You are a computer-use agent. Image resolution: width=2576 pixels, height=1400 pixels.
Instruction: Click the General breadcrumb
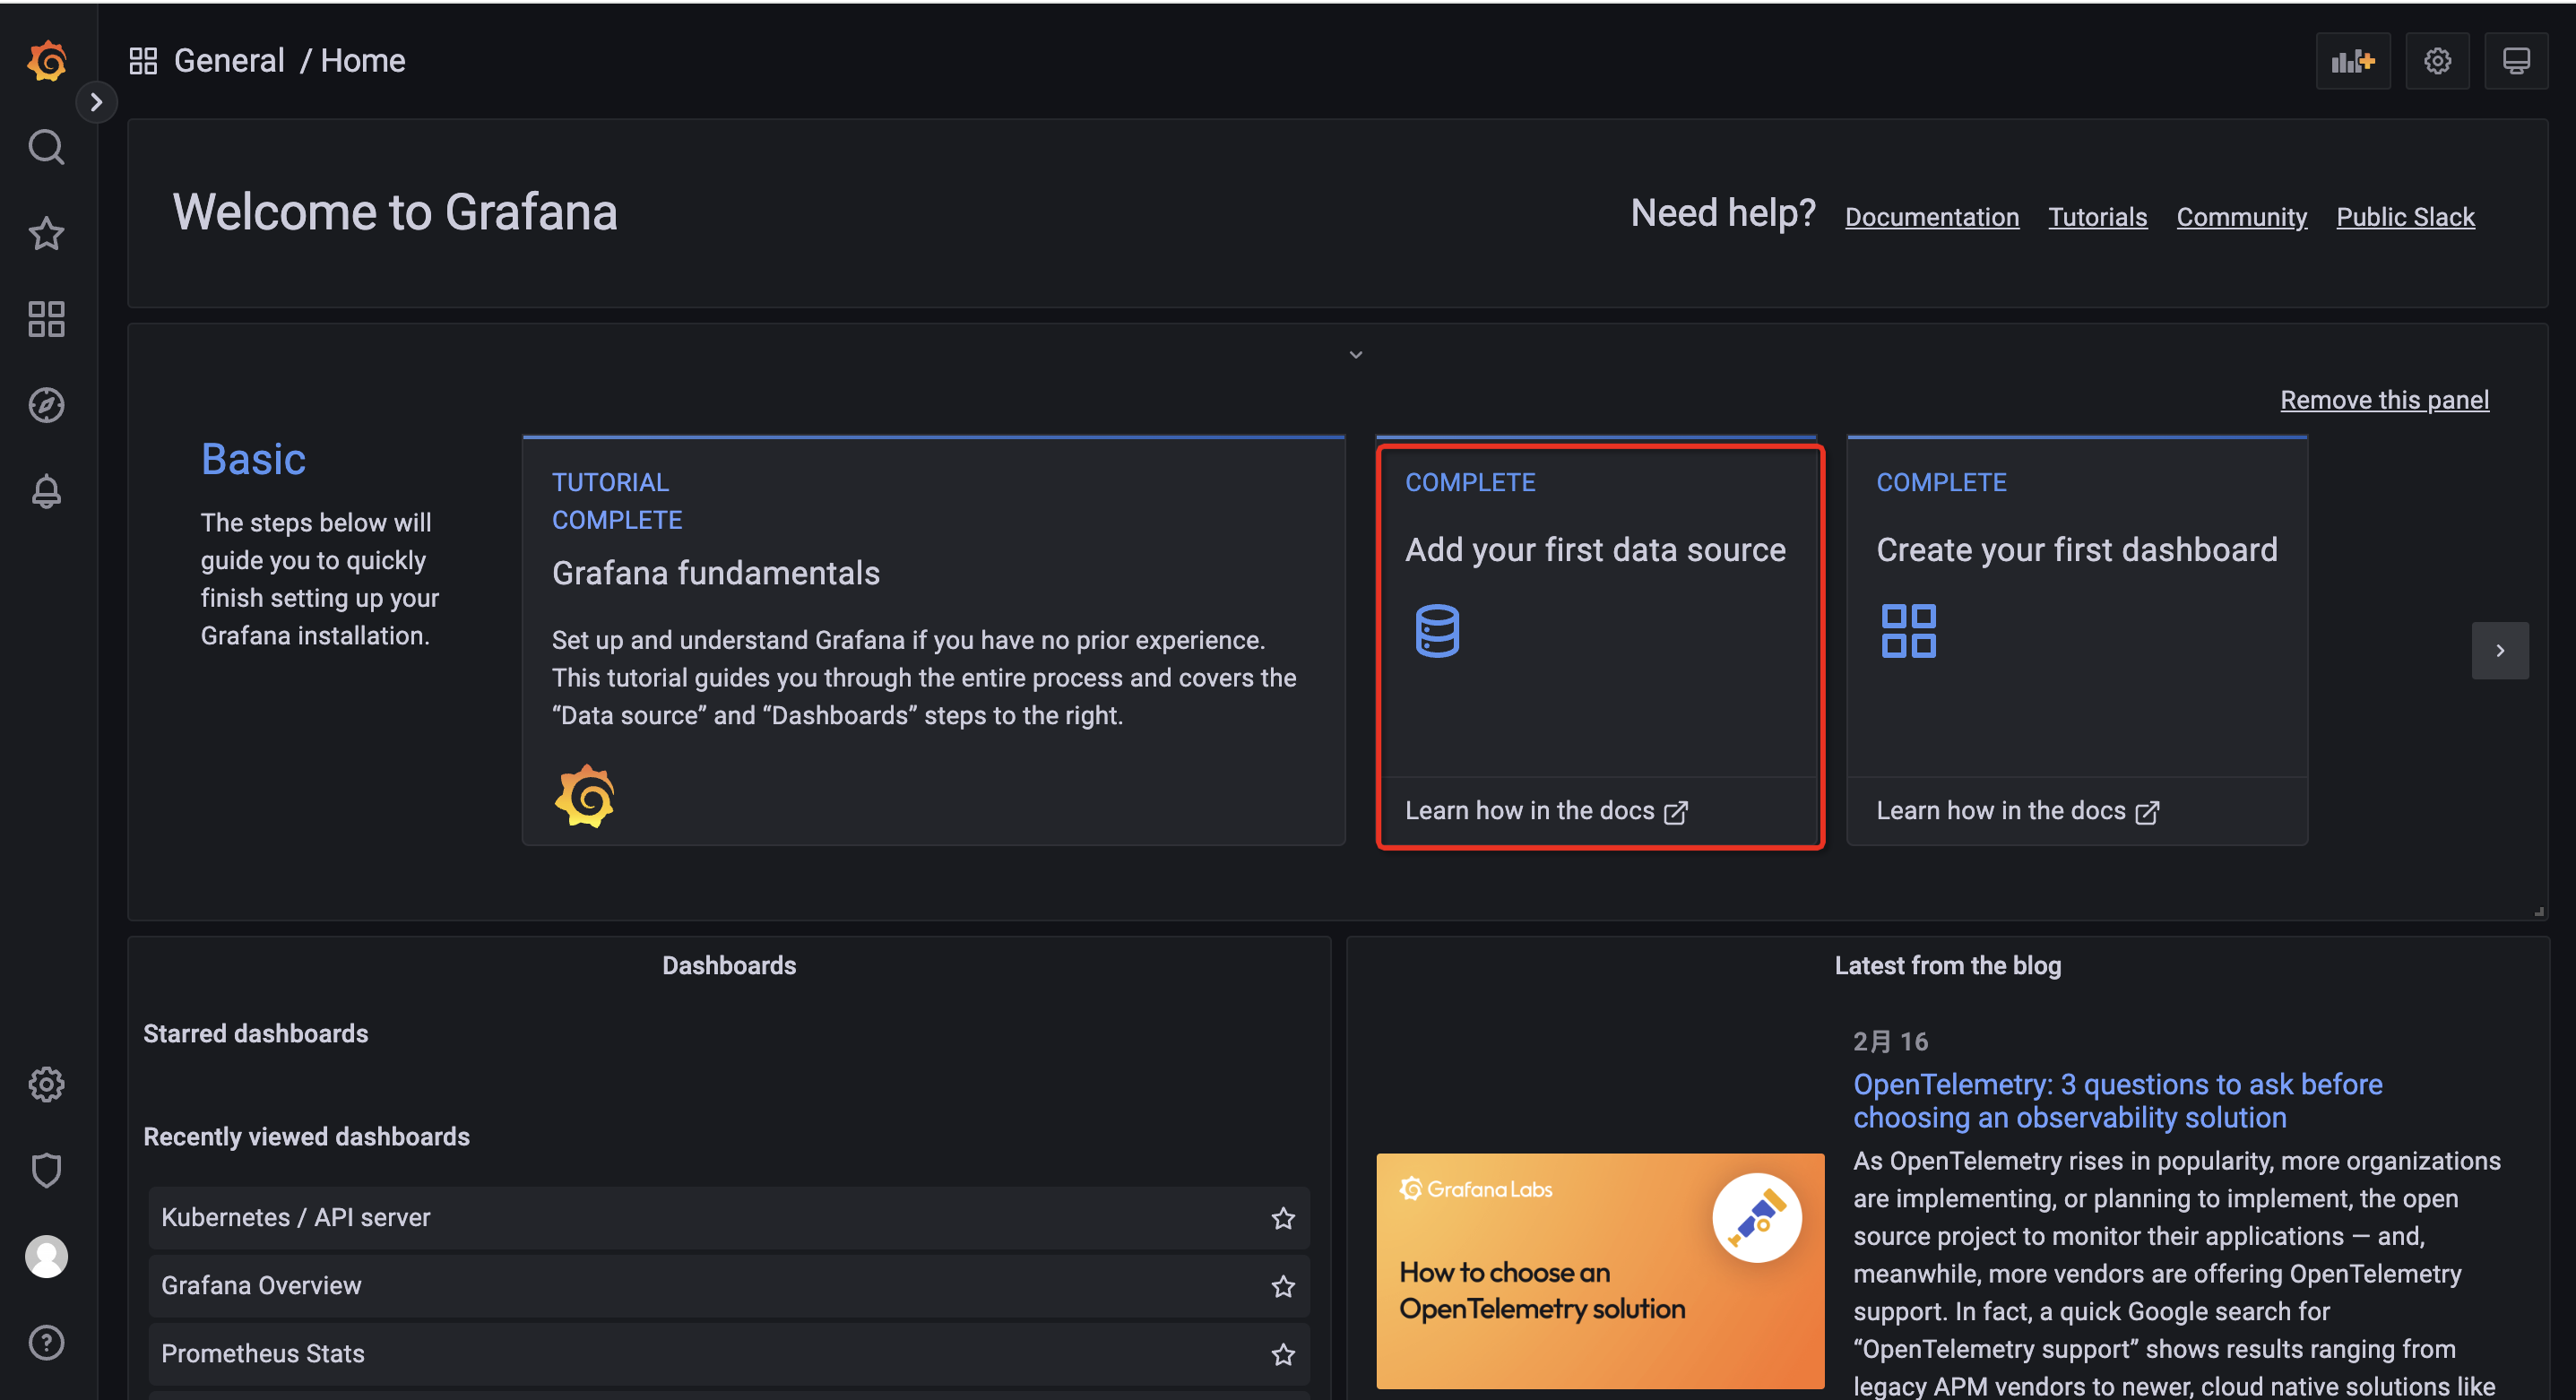pyautogui.click(x=229, y=61)
